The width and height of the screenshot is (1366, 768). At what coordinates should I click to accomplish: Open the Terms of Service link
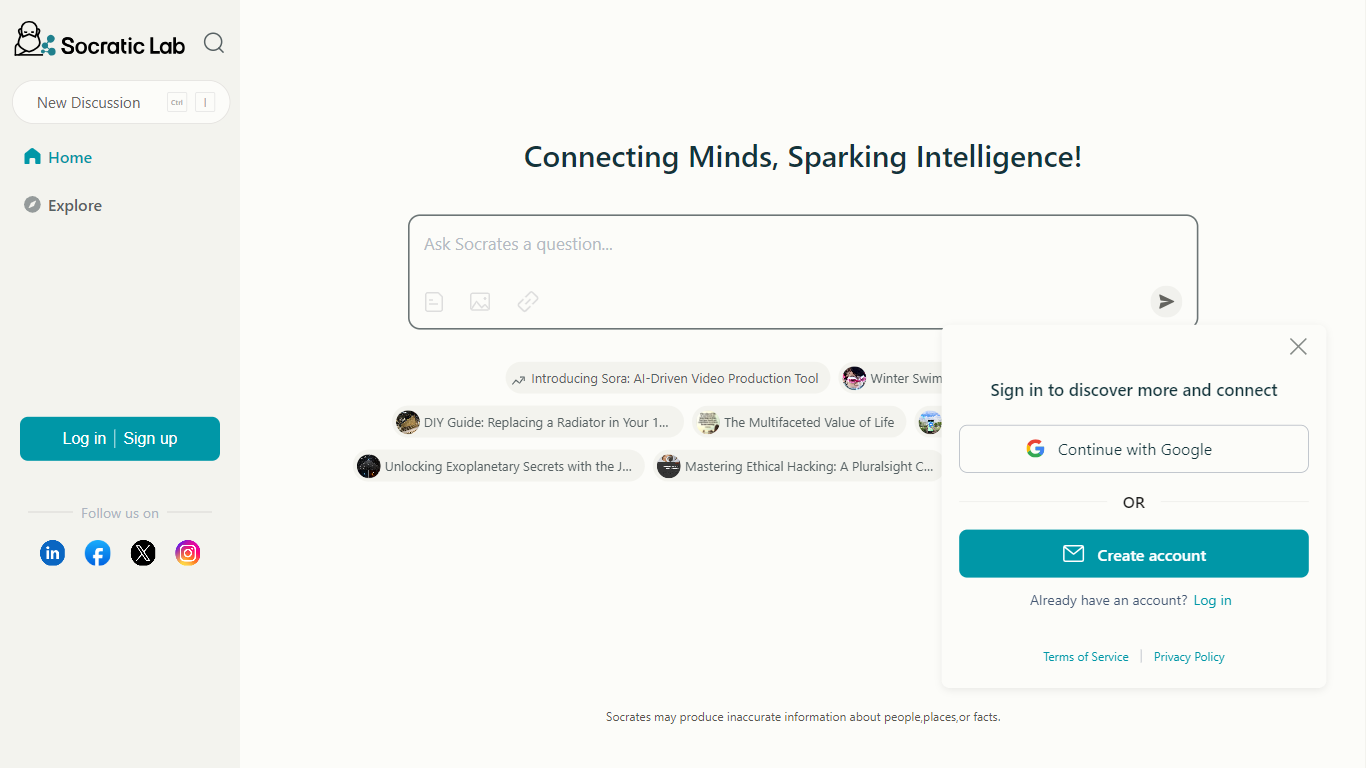[1085, 657]
